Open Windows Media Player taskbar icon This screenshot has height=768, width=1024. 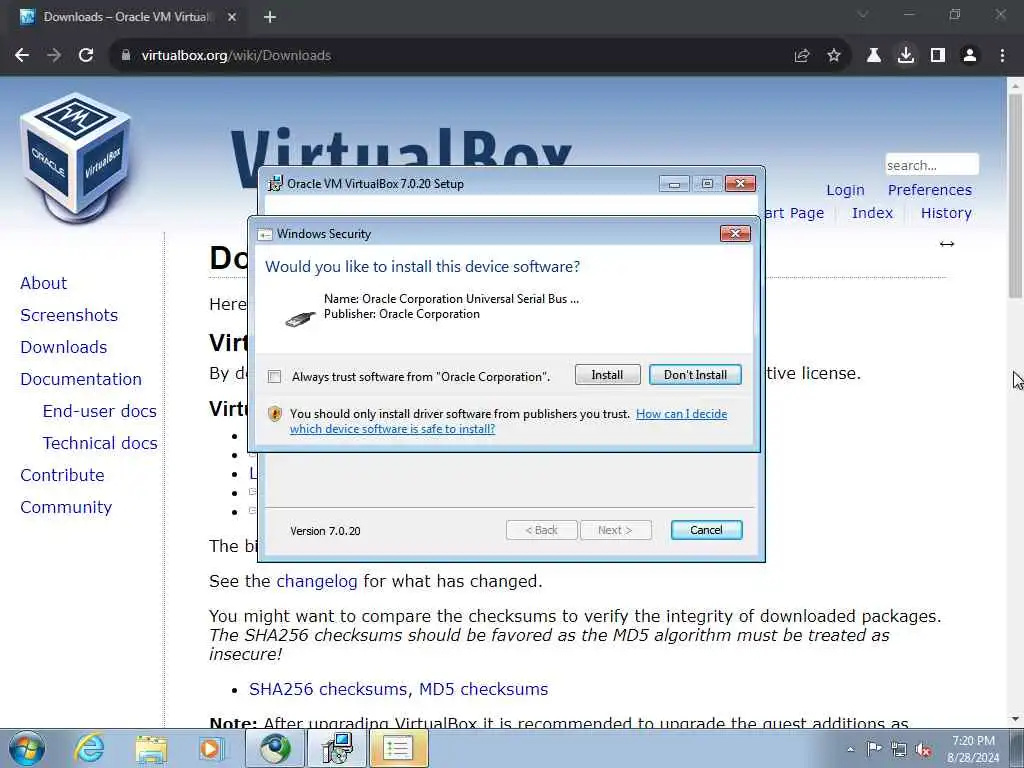pyautogui.click(x=212, y=748)
